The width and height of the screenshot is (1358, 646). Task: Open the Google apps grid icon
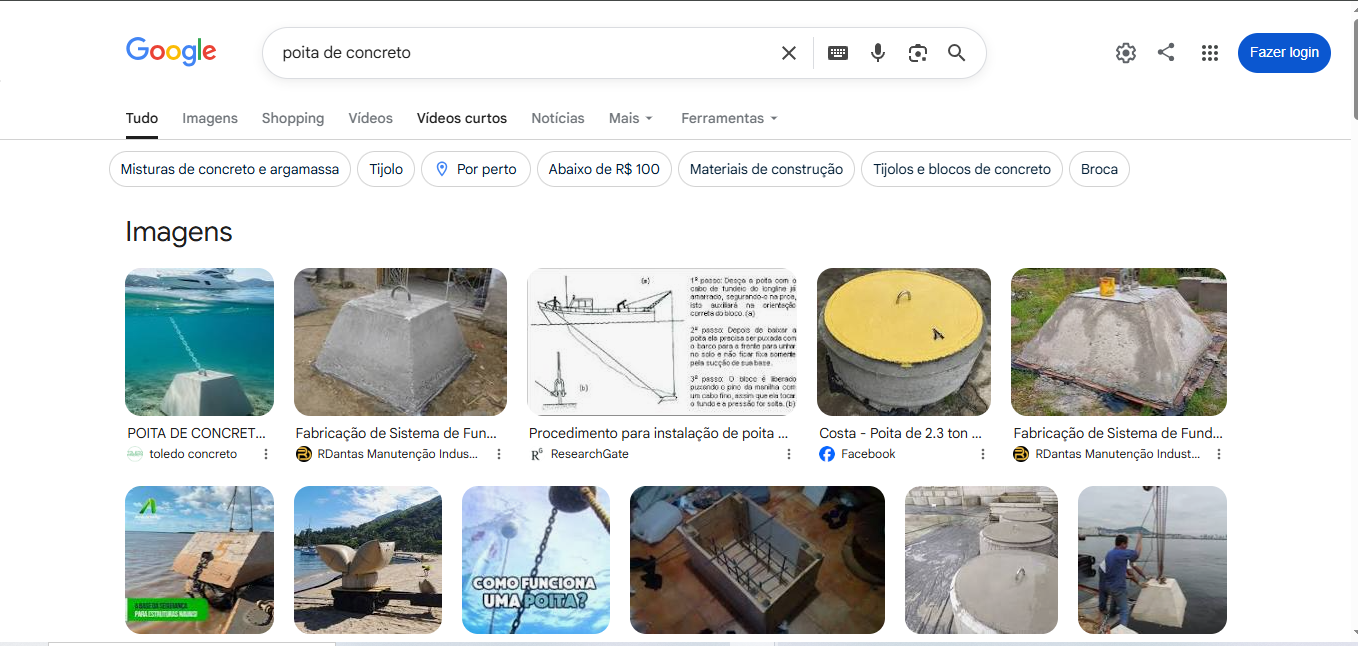point(1210,53)
